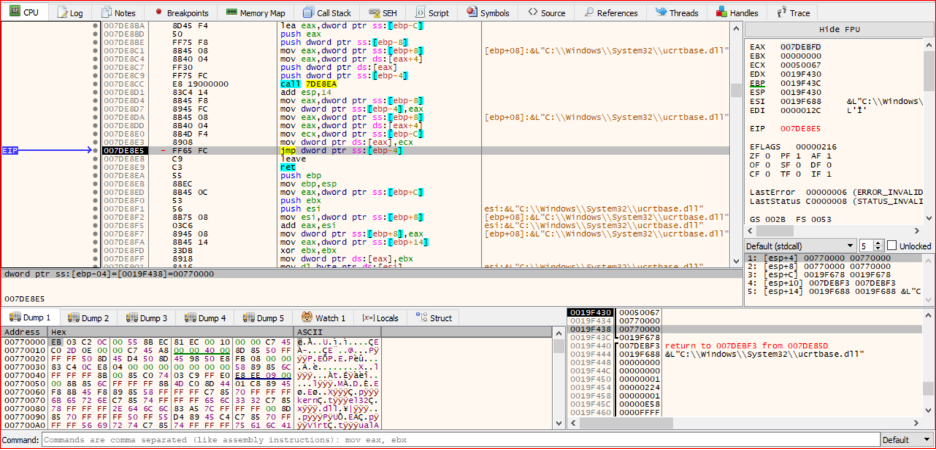Click the Command input field
936x450 pixels.
click(461, 439)
